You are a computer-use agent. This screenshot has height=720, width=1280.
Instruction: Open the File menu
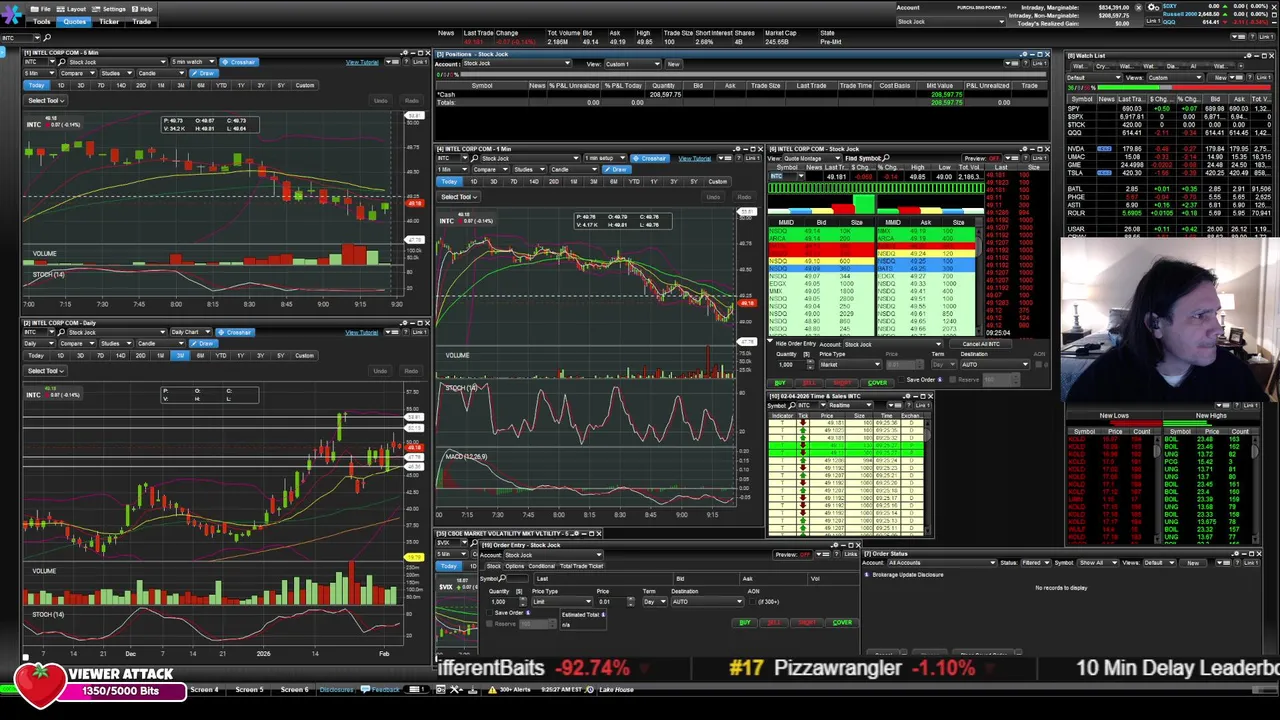click(x=42, y=9)
